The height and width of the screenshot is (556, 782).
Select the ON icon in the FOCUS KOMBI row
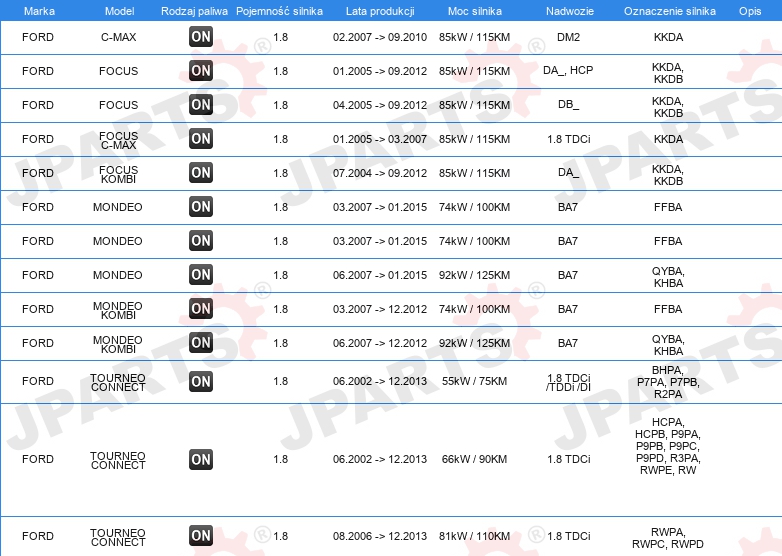click(201, 173)
